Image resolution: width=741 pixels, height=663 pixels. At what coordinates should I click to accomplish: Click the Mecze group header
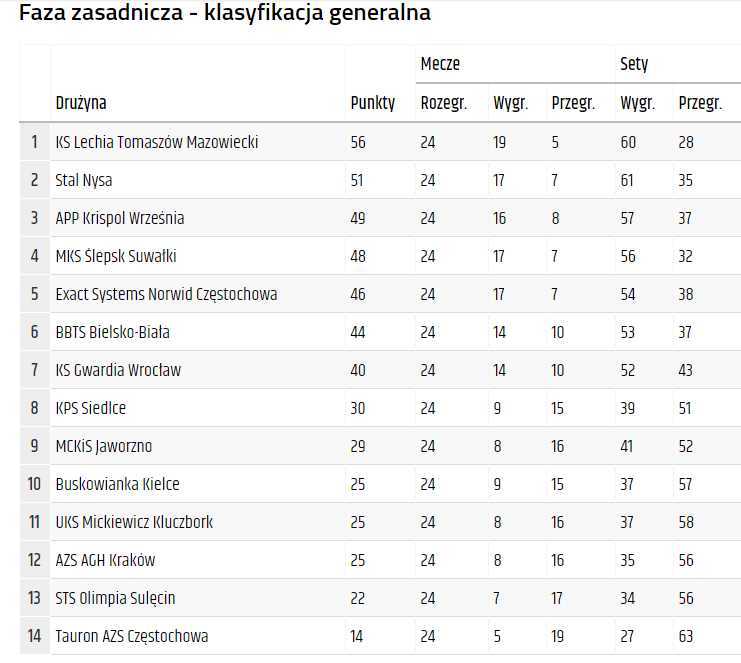(x=440, y=64)
